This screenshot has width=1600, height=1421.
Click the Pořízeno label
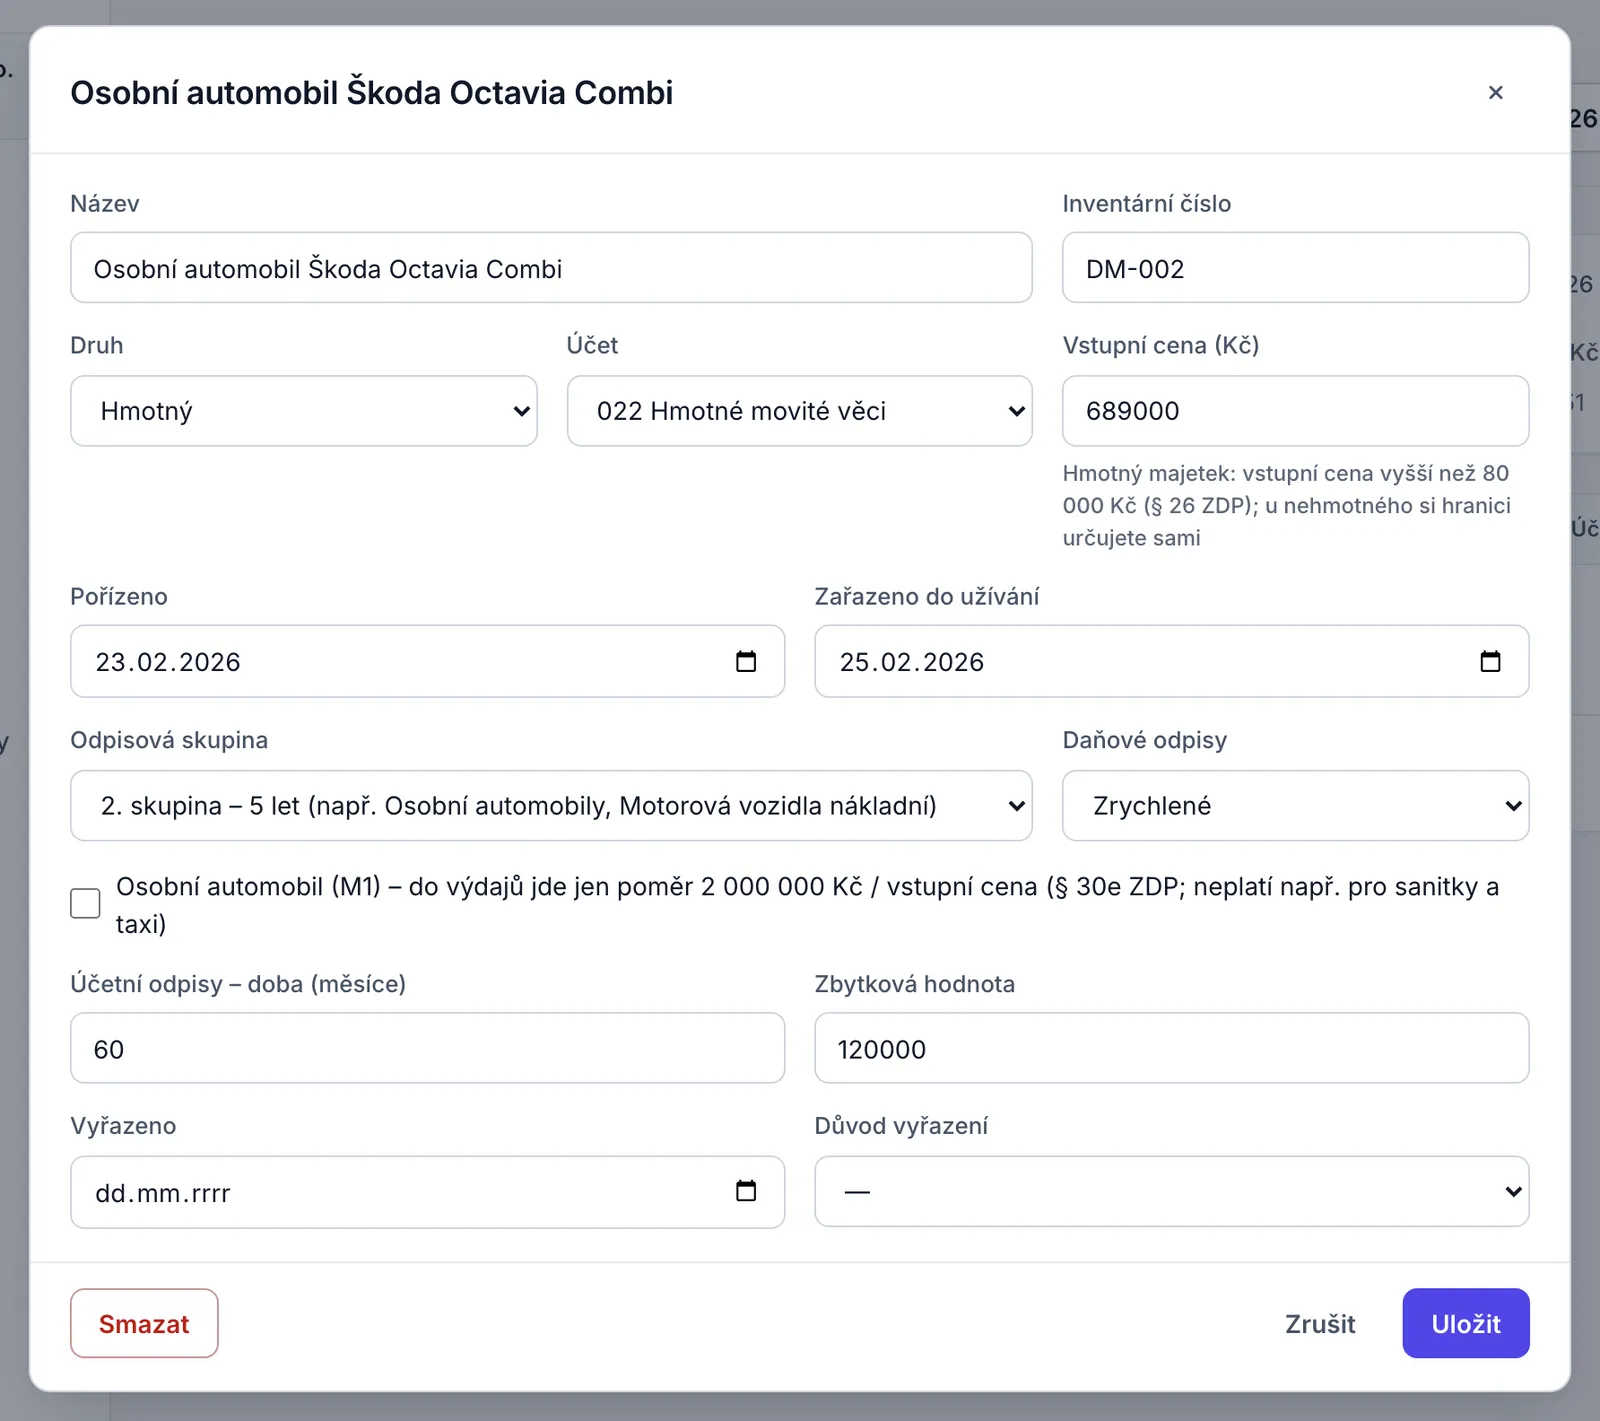coord(119,597)
